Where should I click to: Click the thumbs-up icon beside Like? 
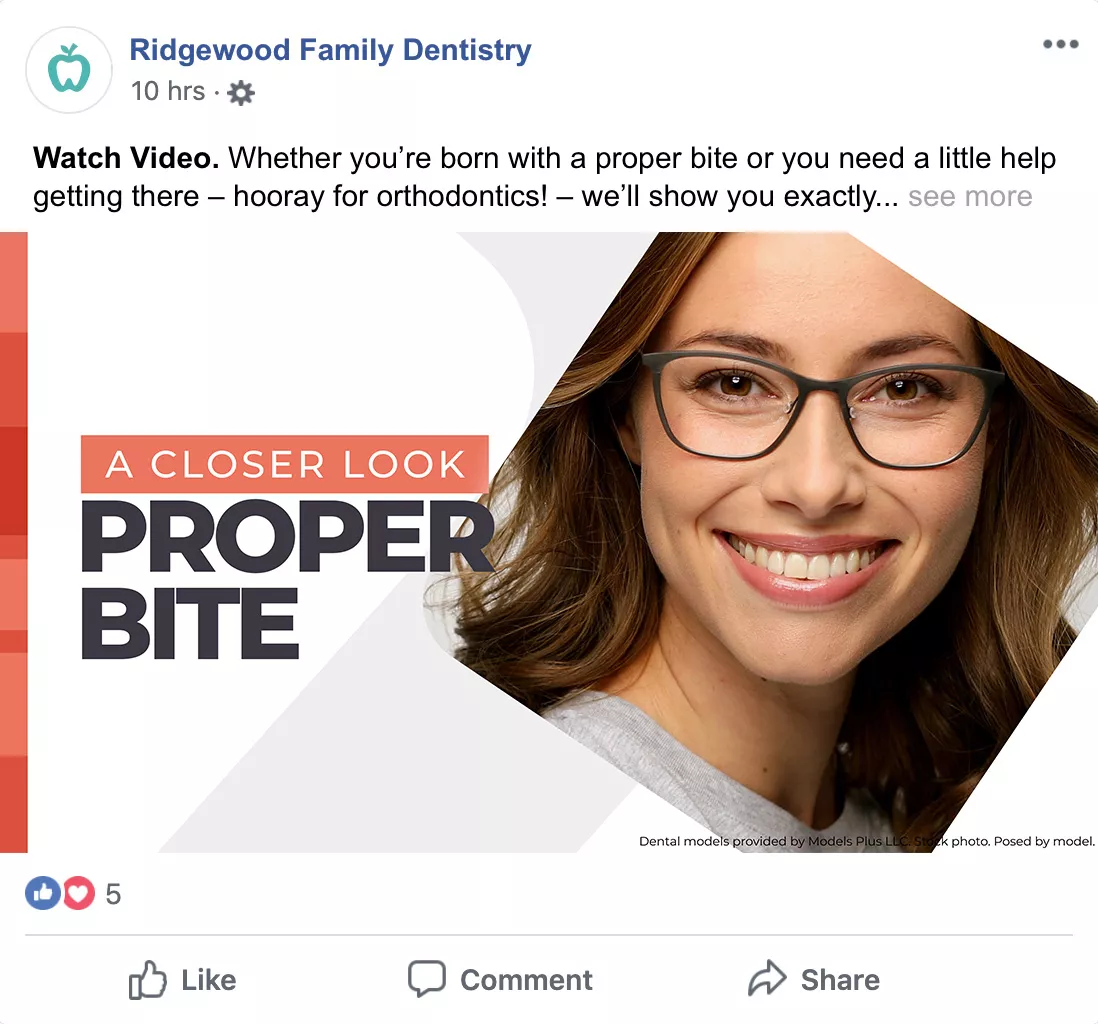[x=148, y=980]
